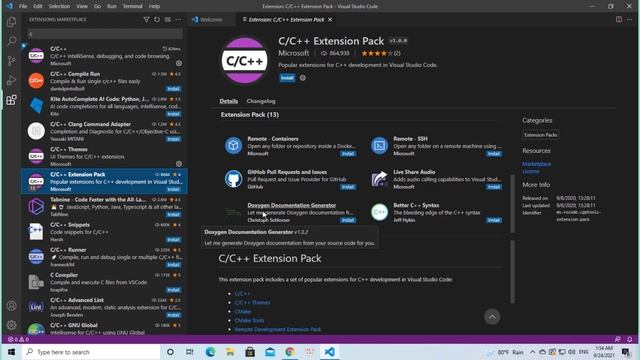Image resolution: width=640 pixels, height=360 pixels.
Task: Install Remote - SSH from pack
Action: coord(494,154)
